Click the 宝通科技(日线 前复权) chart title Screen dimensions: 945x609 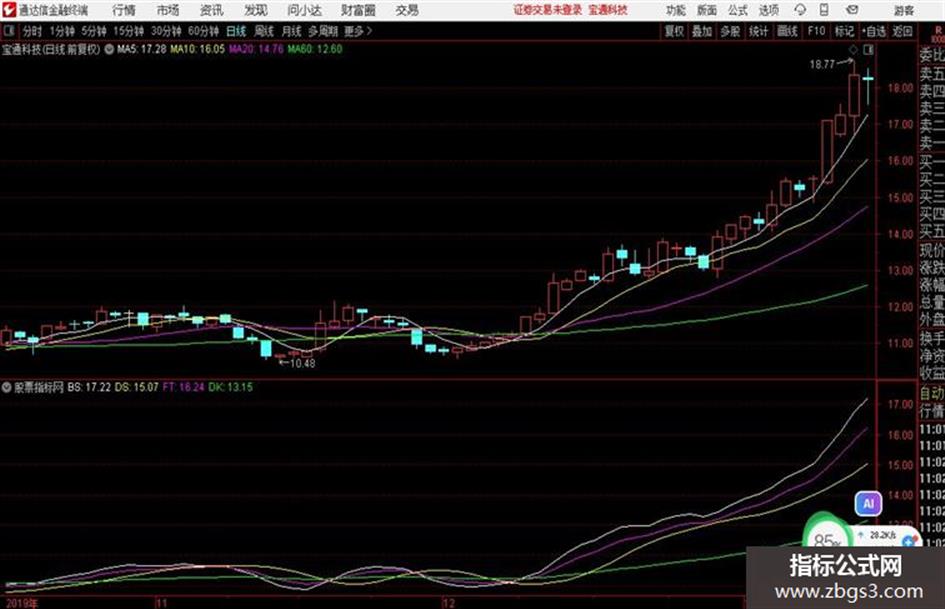(51, 49)
